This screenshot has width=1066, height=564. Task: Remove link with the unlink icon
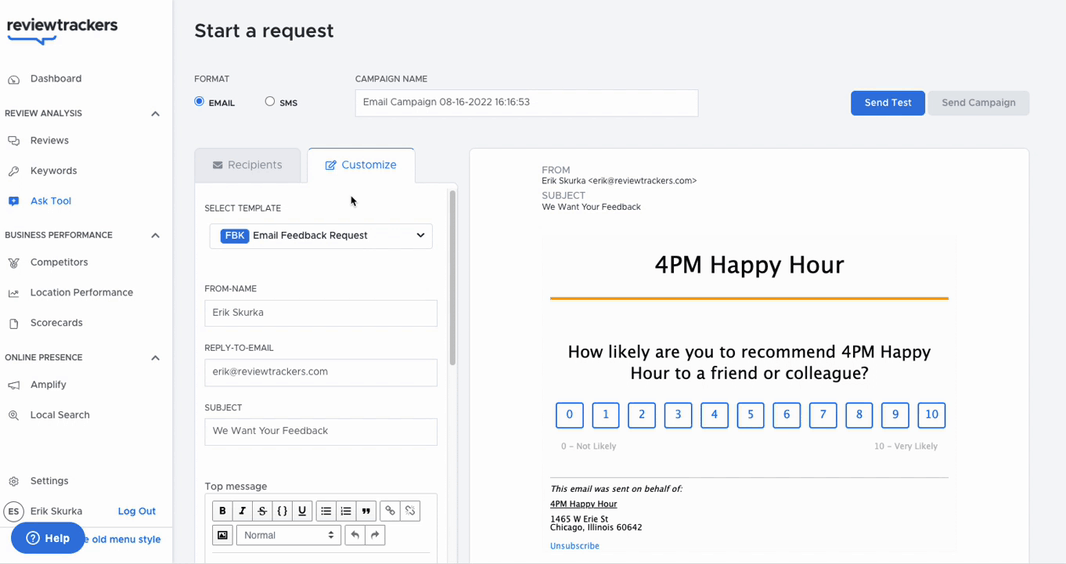click(410, 511)
